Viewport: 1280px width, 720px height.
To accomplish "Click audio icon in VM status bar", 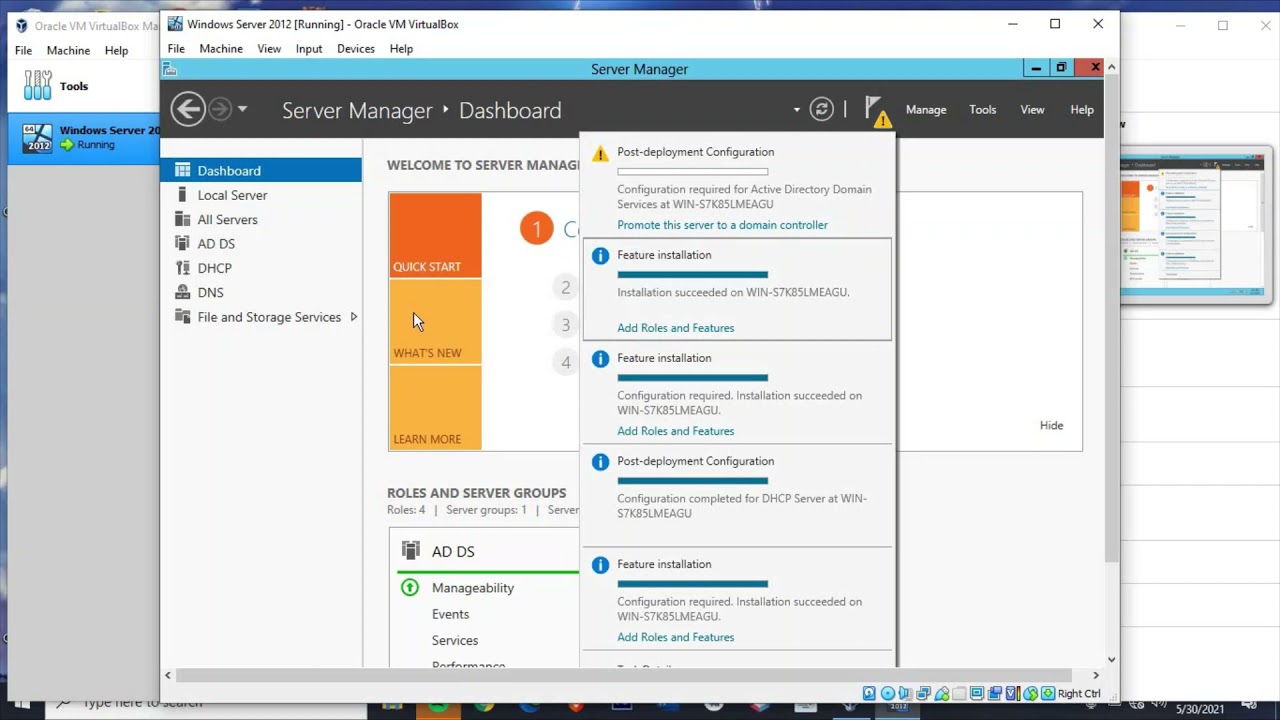I will point(905,694).
